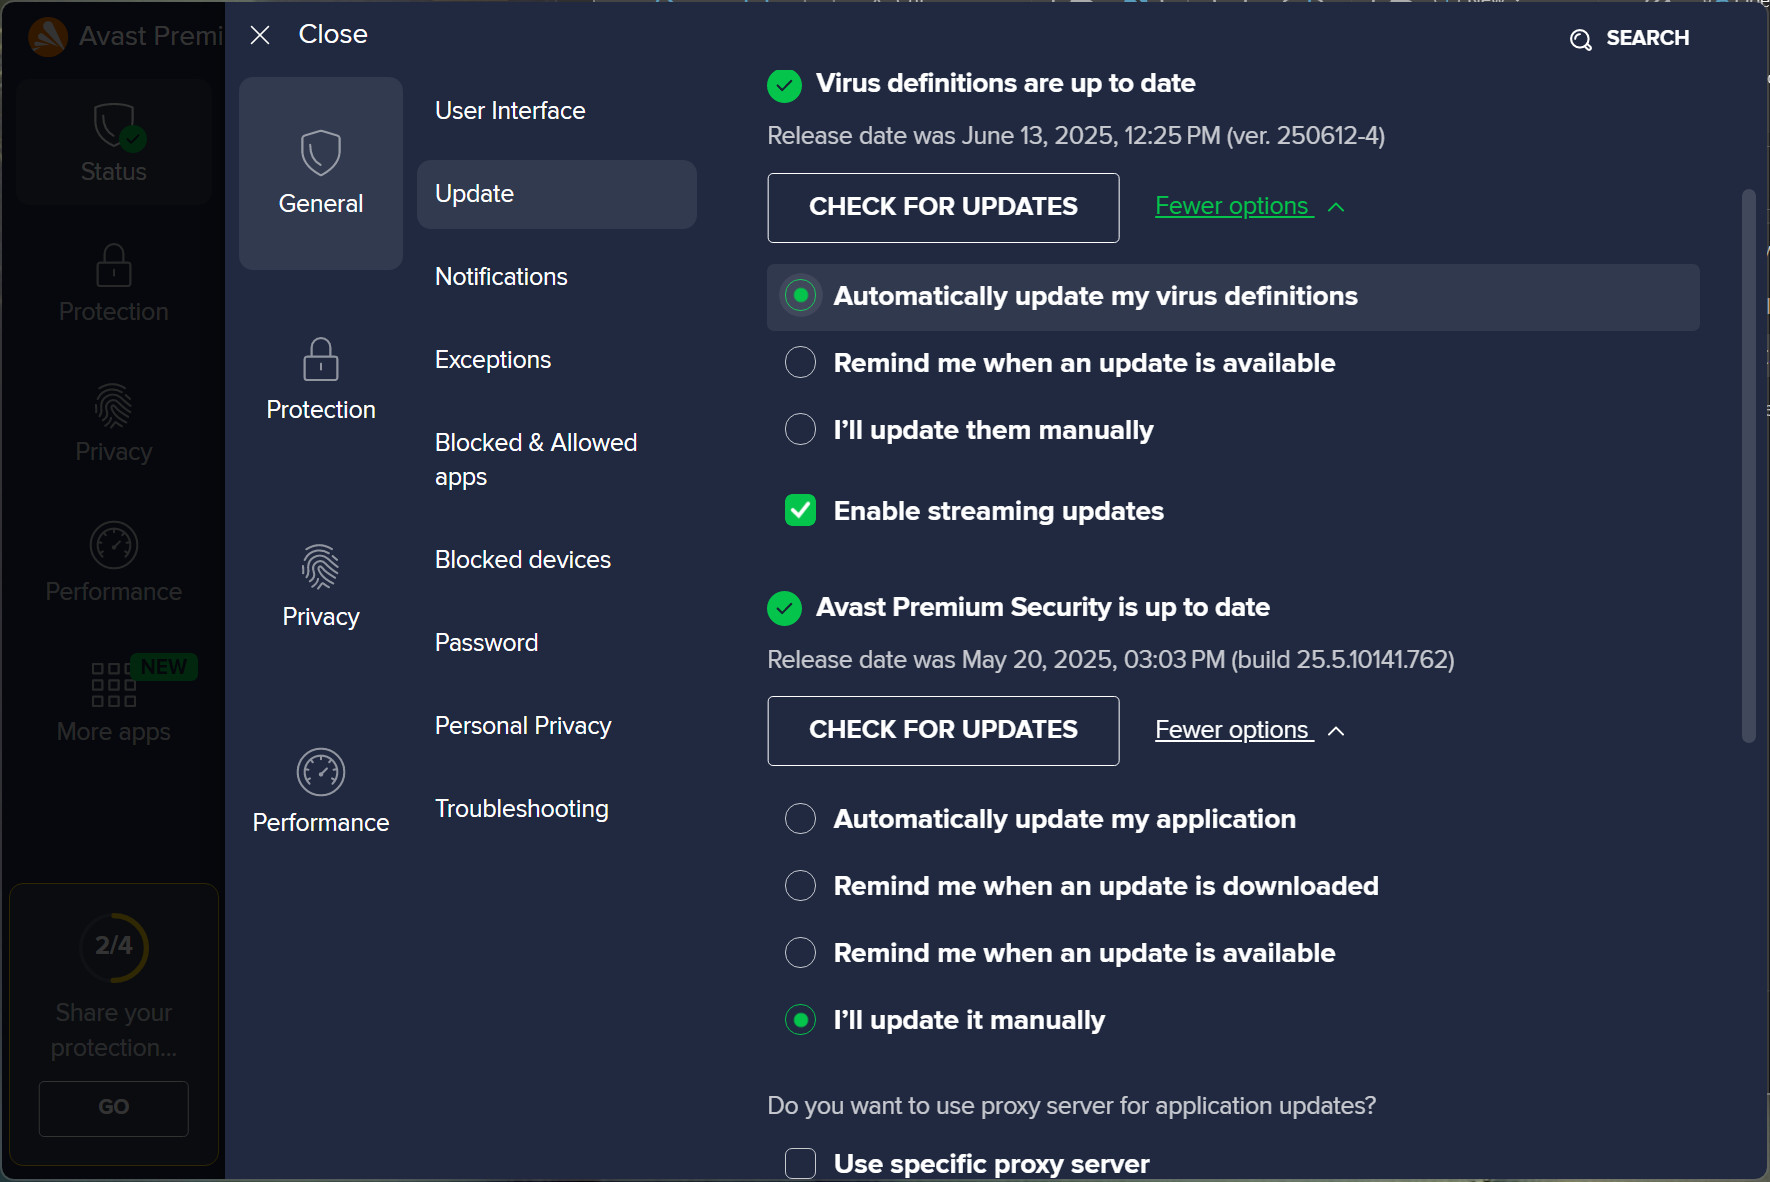The image size is (1770, 1182).
Task: Open dimmed Privacy fingerprint in main sidebar
Action: (114, 423)
